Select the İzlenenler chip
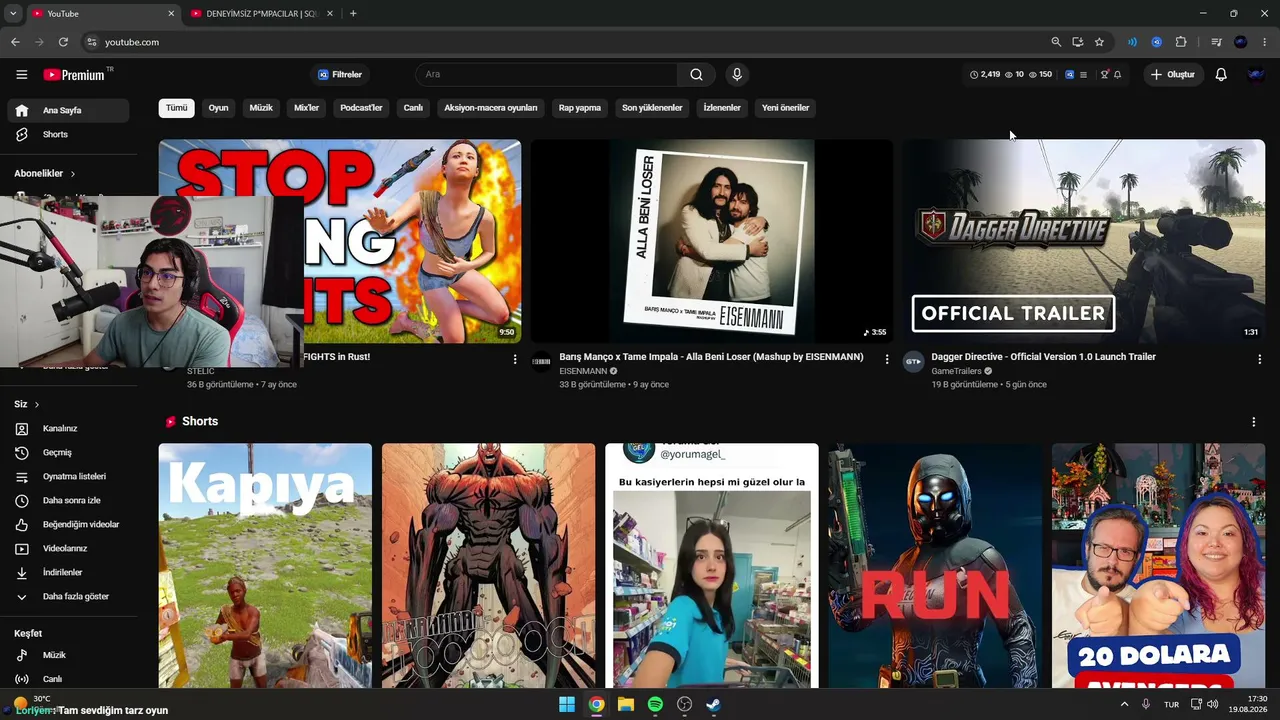1280x720 pixels. [722, 108]
